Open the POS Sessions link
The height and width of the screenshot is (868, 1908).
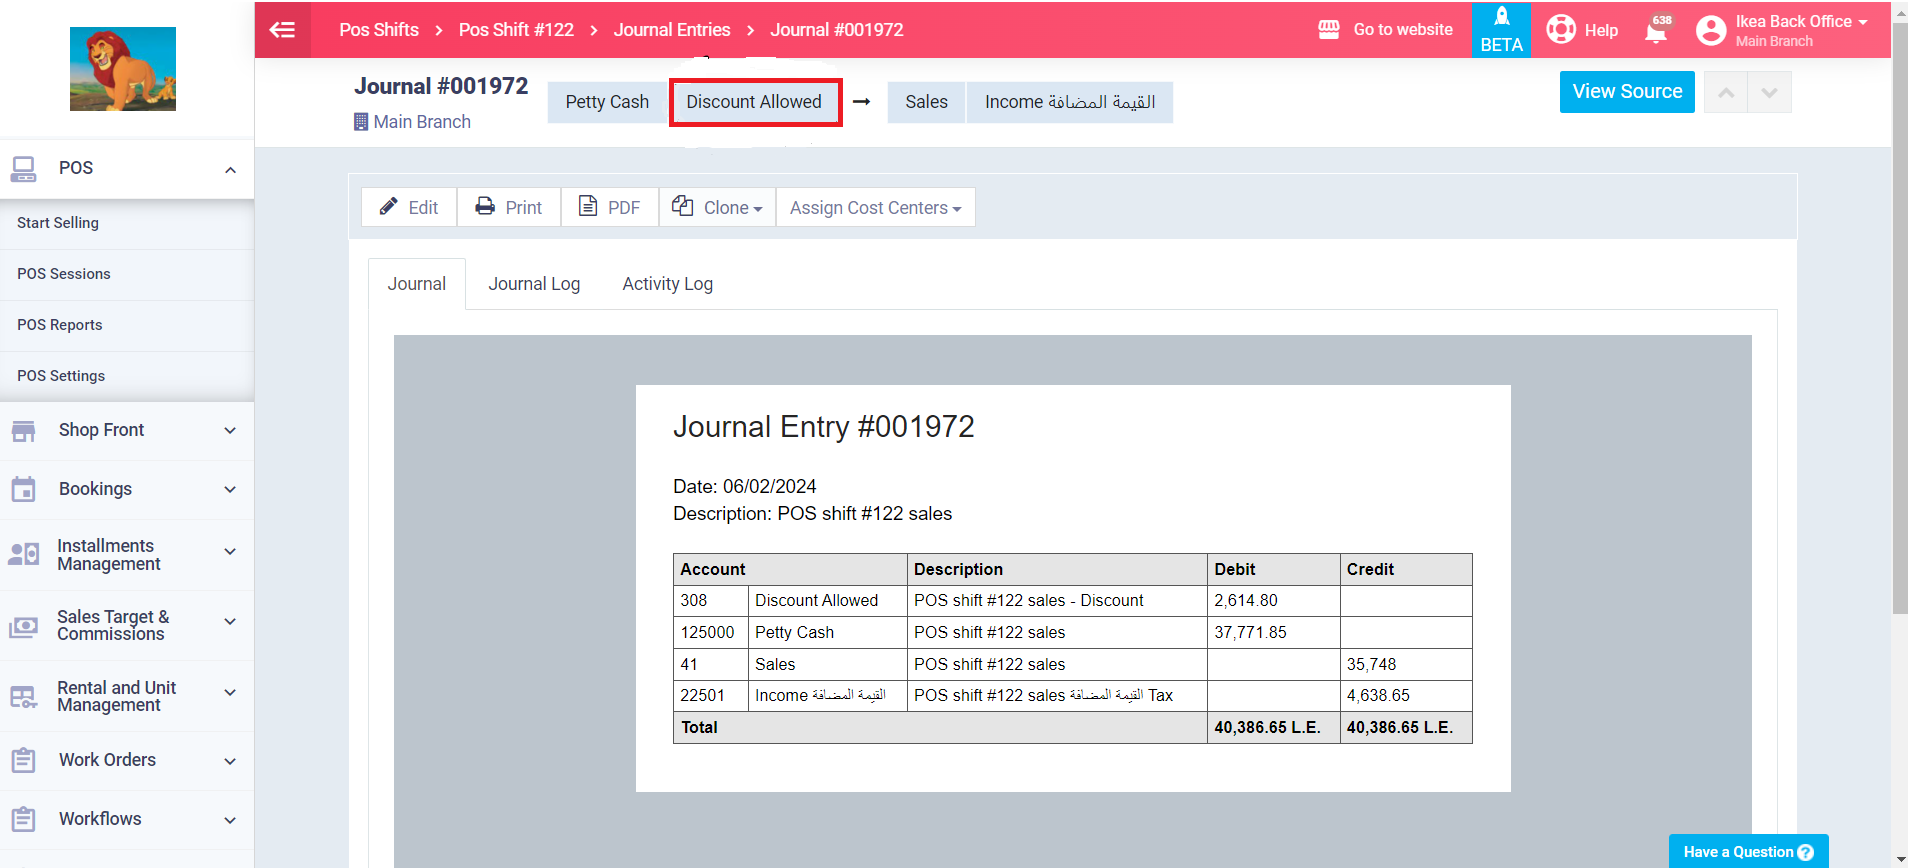point(64,274)
